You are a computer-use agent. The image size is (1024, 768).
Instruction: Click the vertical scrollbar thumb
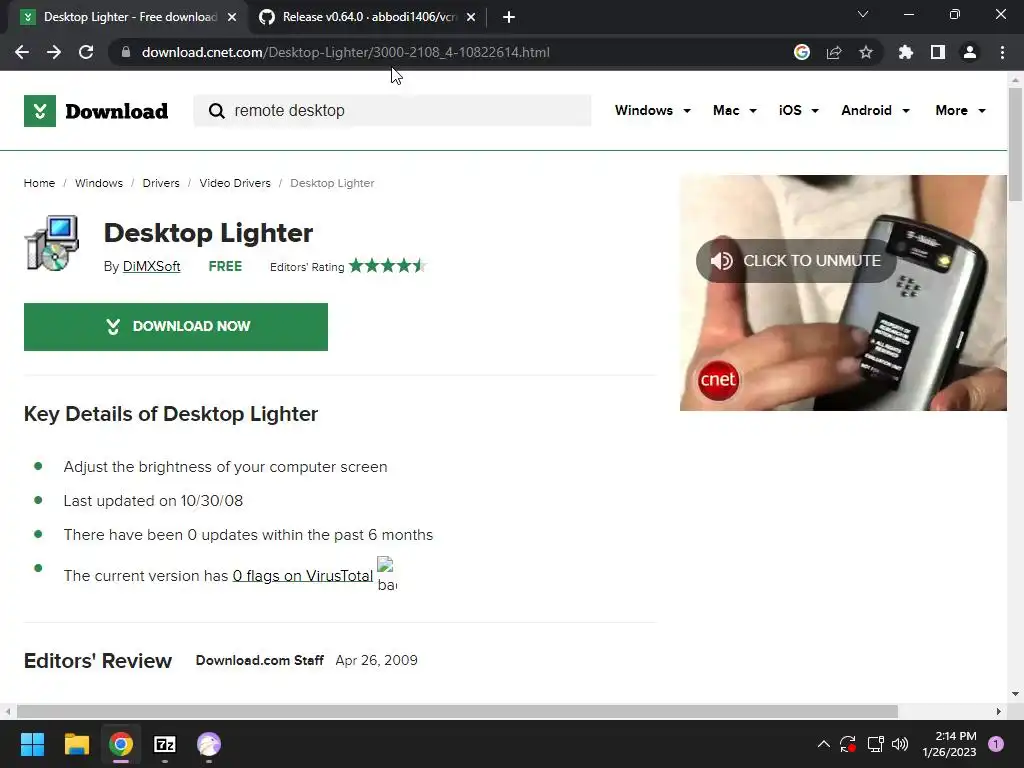(1015, 144)
